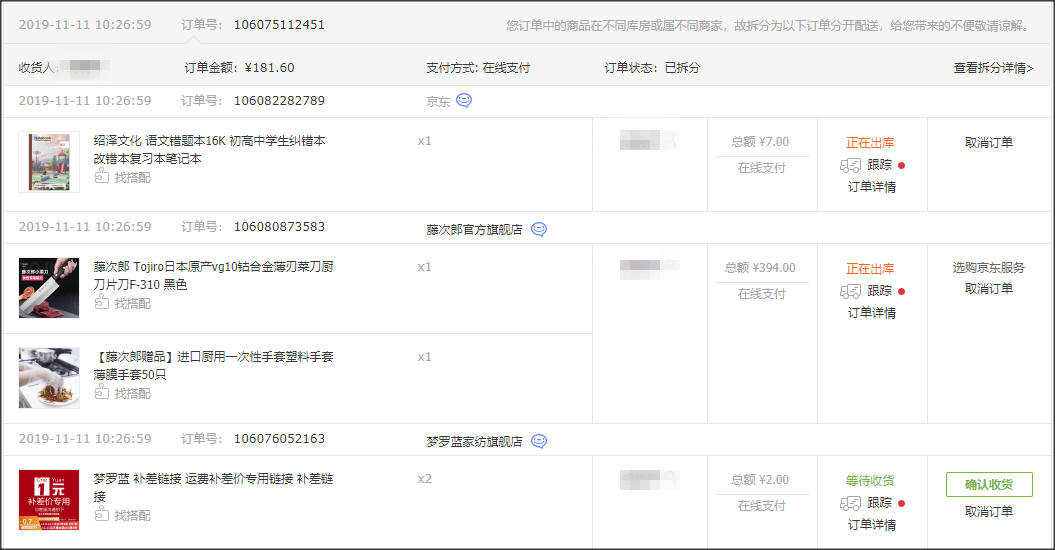
Task: Open 梦罗蓝 补差价专用 product thumbnail
Action: 49,500
